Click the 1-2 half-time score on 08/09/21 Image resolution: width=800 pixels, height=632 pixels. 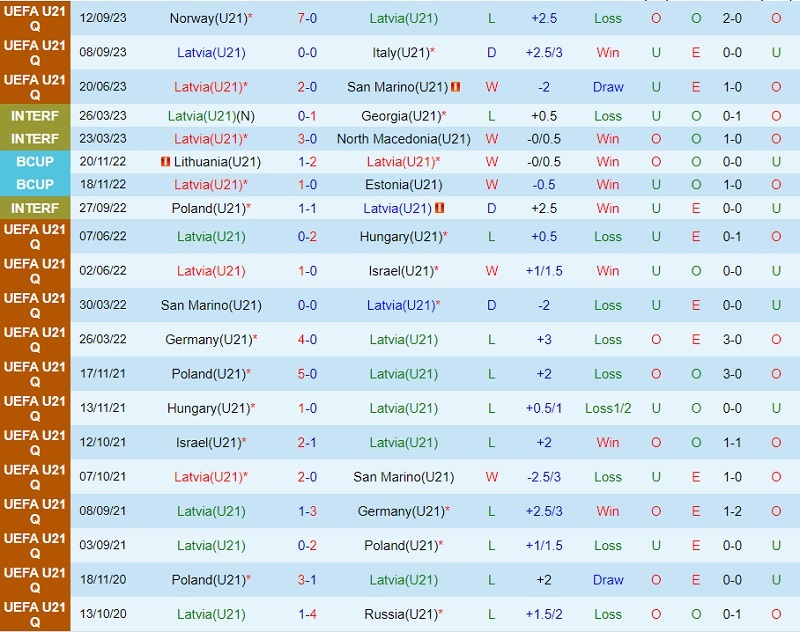point(732,511)
